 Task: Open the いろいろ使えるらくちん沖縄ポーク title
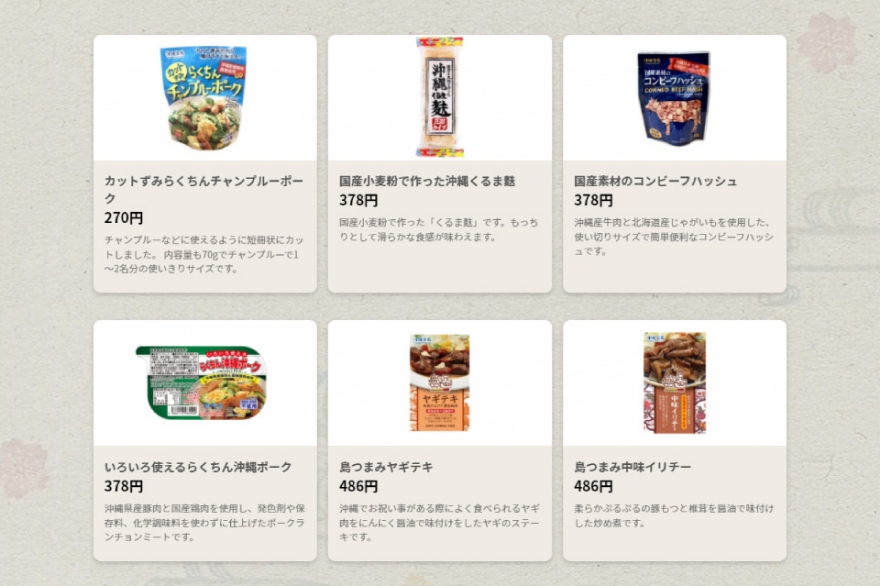click(198, 466)
